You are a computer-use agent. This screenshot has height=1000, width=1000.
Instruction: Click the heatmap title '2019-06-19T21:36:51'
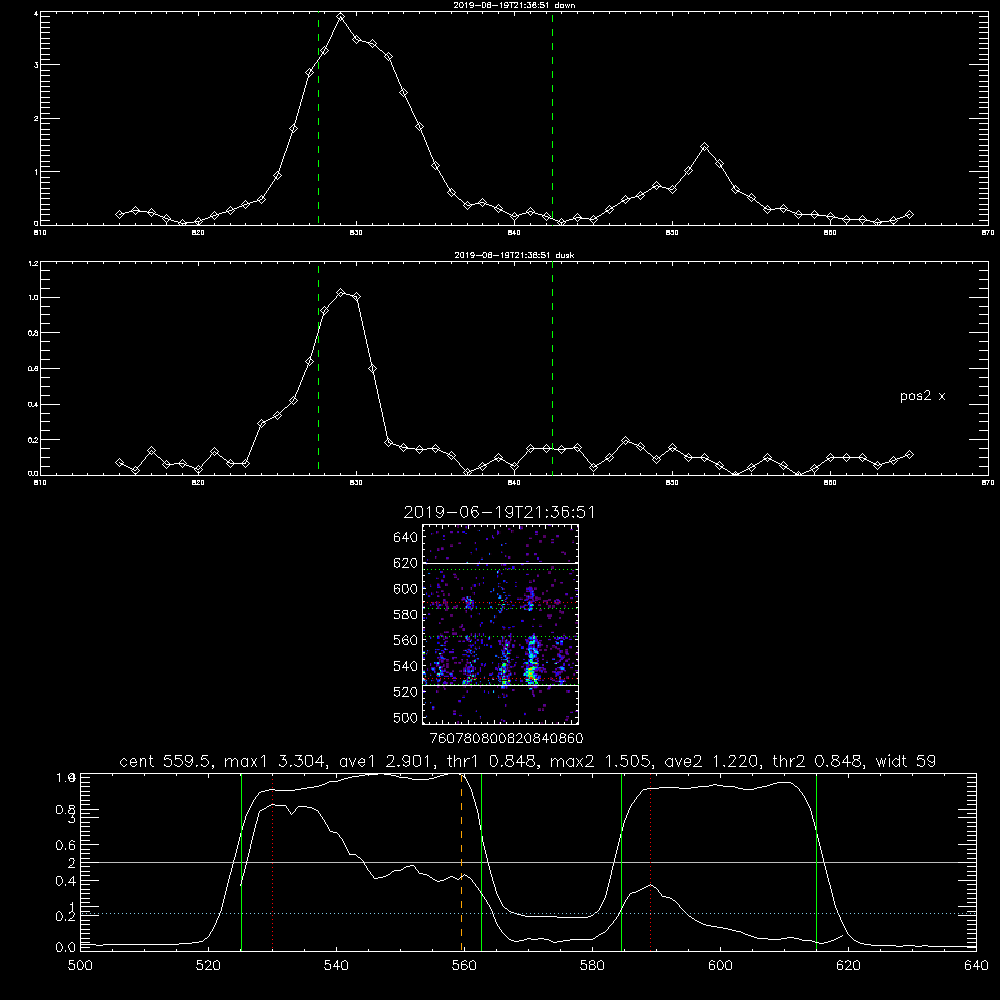coord(499,512)
